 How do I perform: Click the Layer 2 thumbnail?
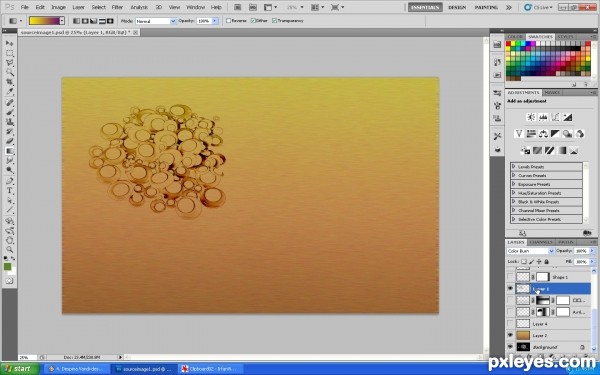pyautogui.click(x=523, y=336)
